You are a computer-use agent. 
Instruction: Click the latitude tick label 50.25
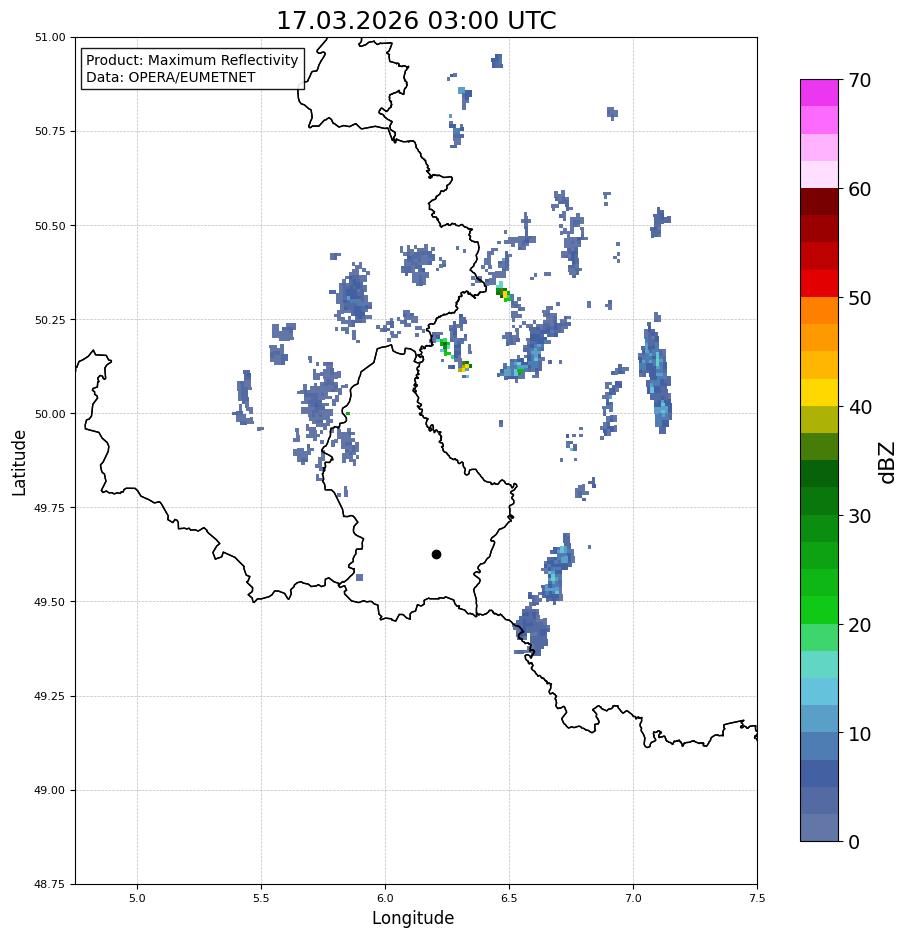click(x=50, y=320)
